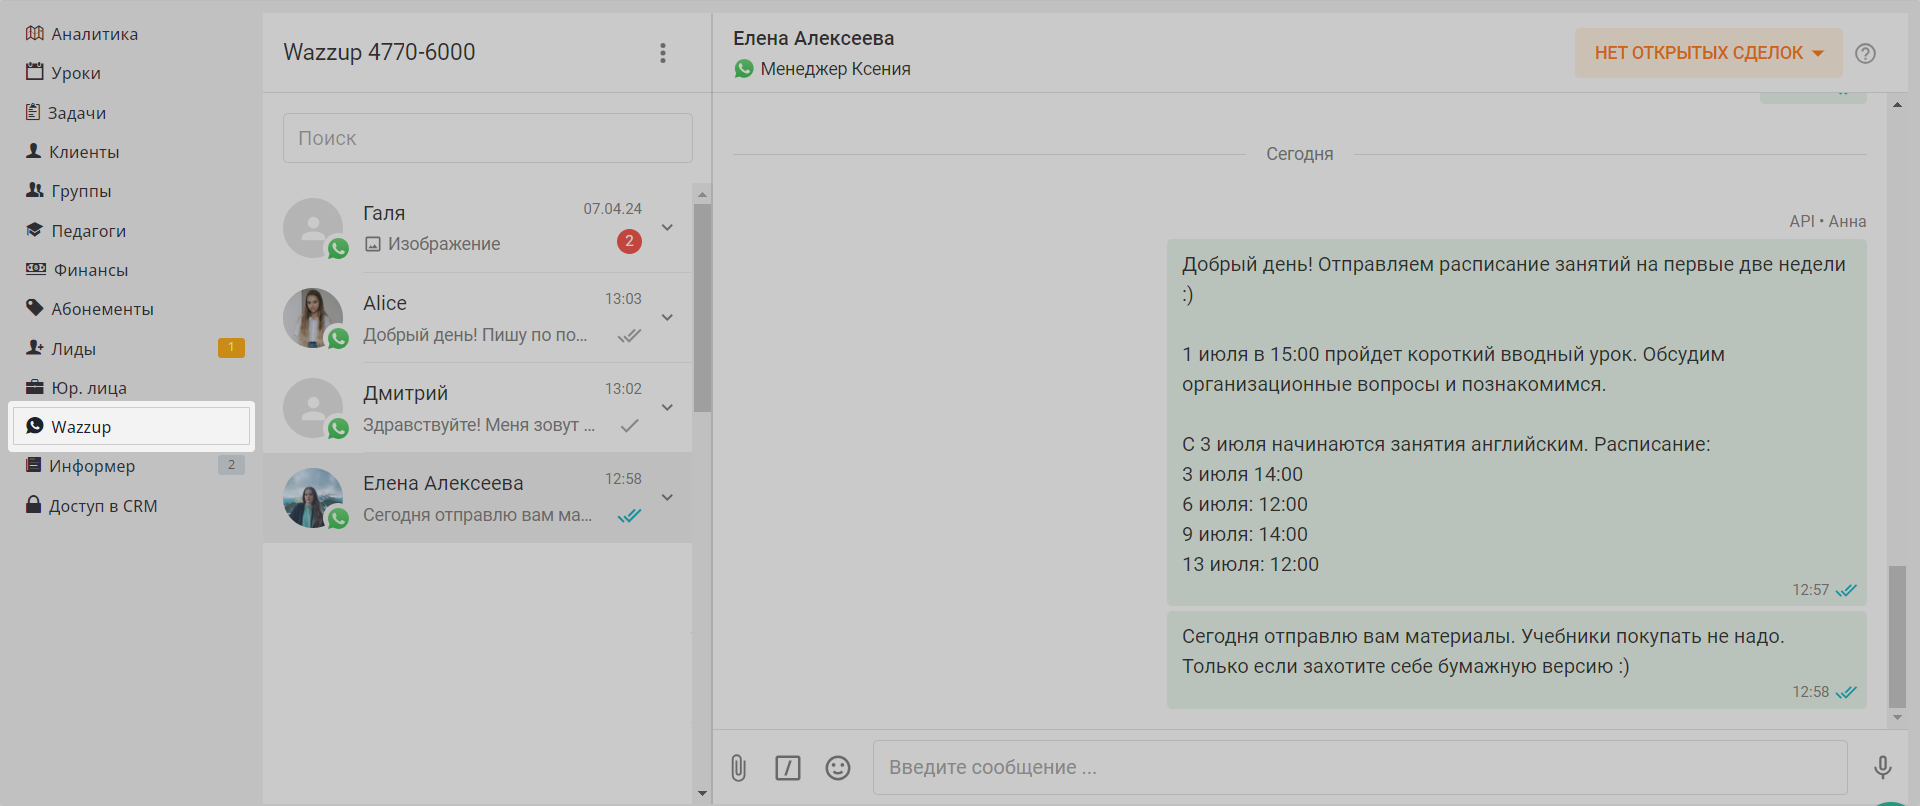Screen dimensions: 1920x806
Task: Open the three-dot menu beside Wazzup 4770-6000
Action: tap(662, 53)
